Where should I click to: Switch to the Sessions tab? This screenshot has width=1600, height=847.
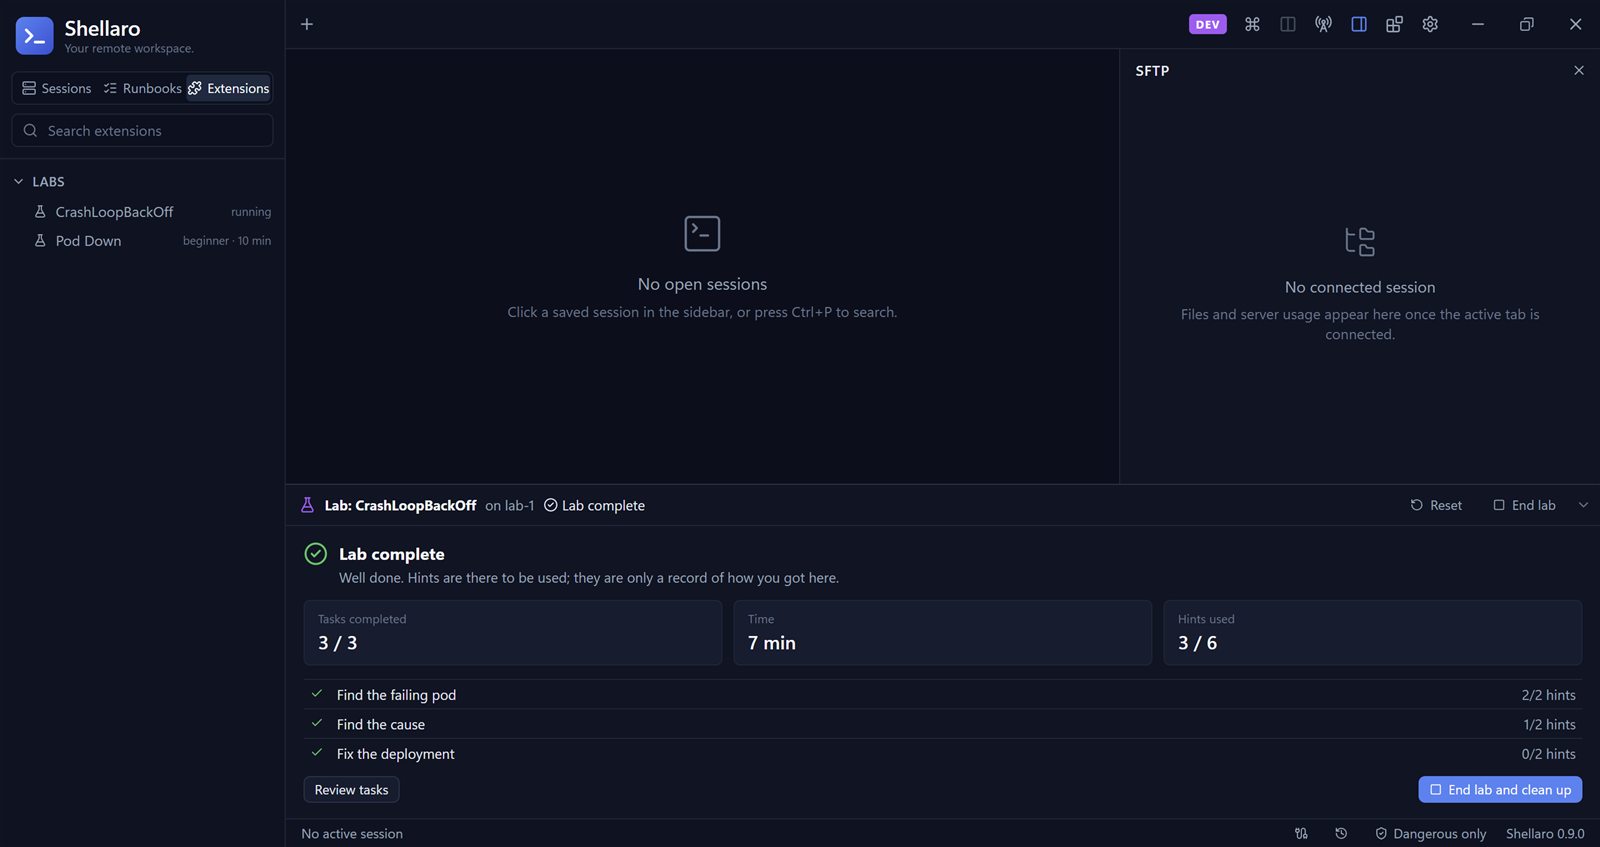point(57,88)
